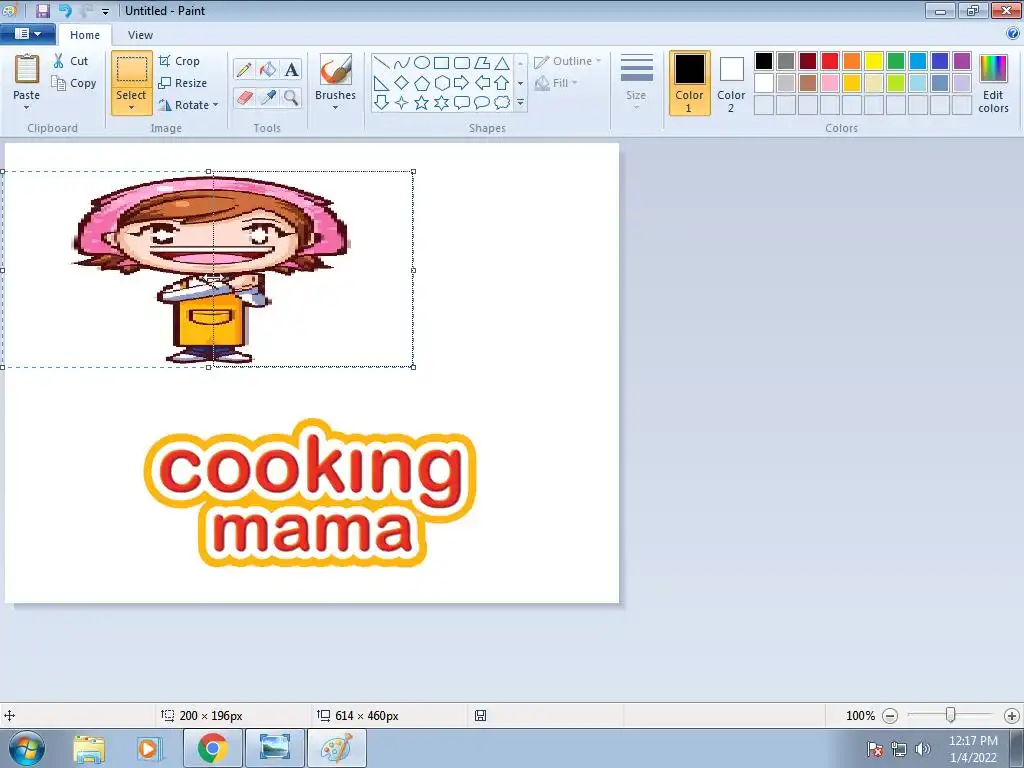
Task: Pick the Rounded rectangular callout shape
Action: [x=462, y=103]
